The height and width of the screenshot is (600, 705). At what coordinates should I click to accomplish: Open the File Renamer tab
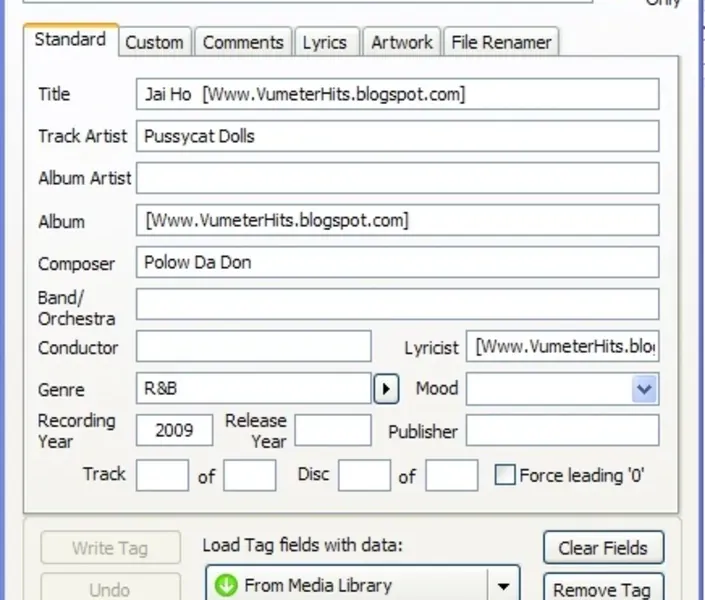[x=501, y=42]
